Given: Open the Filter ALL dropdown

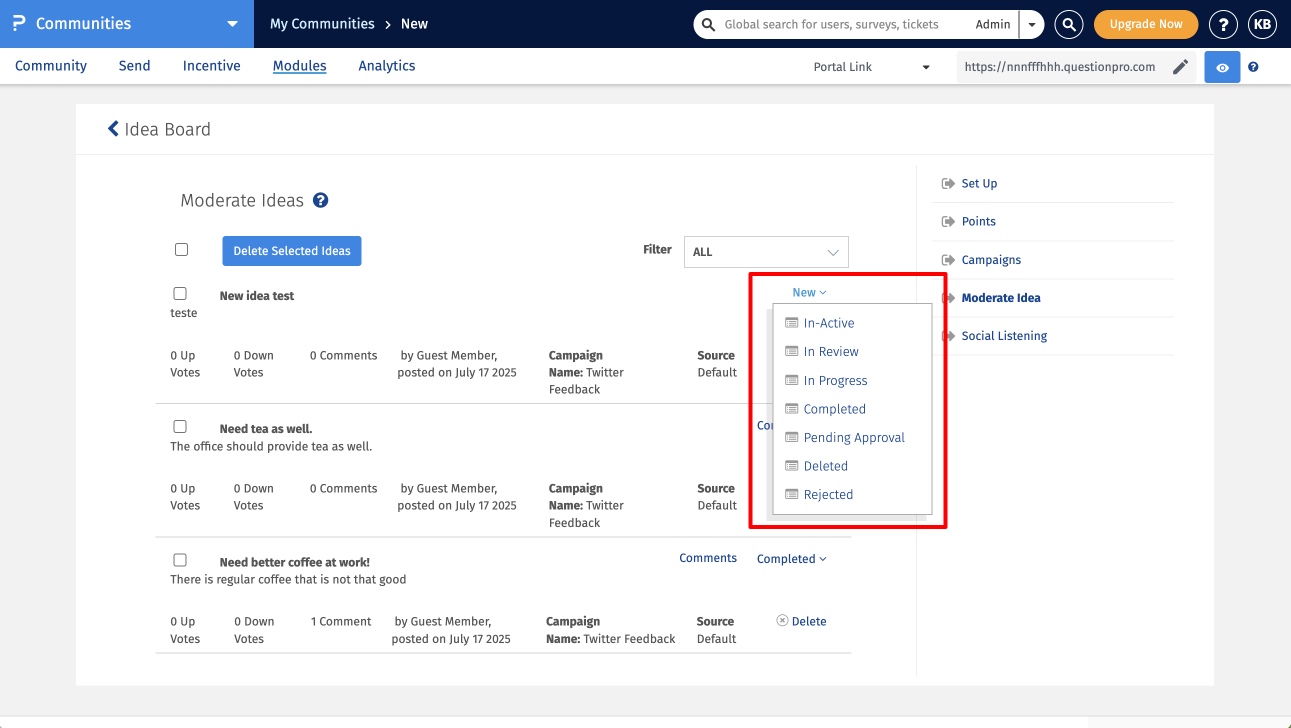Looking at the screenshot, I should [x=766, y=252].
